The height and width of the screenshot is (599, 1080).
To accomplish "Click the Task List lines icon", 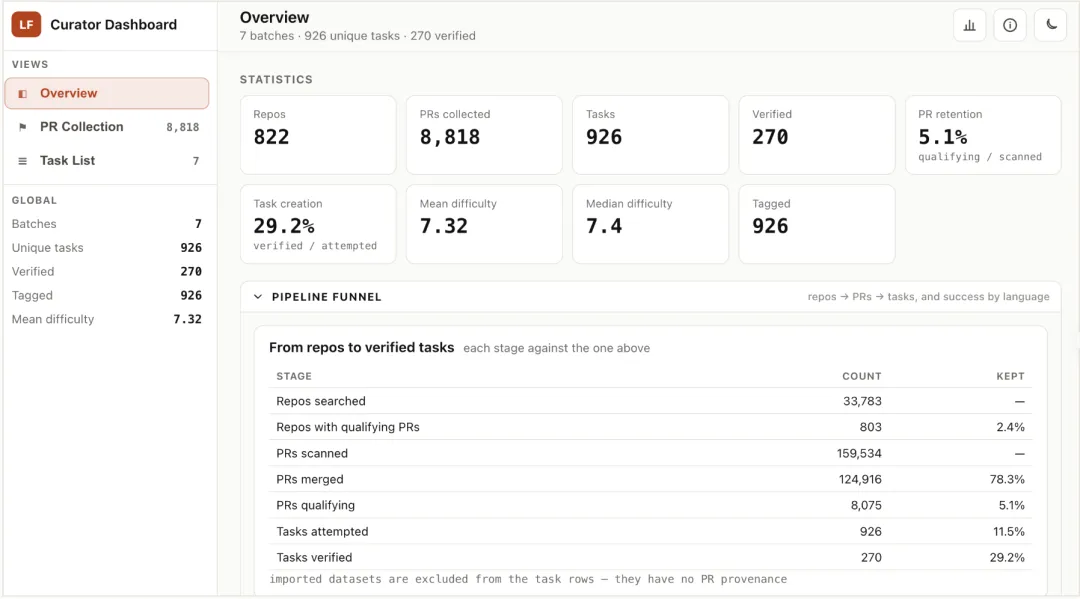I will click(23, 161).
